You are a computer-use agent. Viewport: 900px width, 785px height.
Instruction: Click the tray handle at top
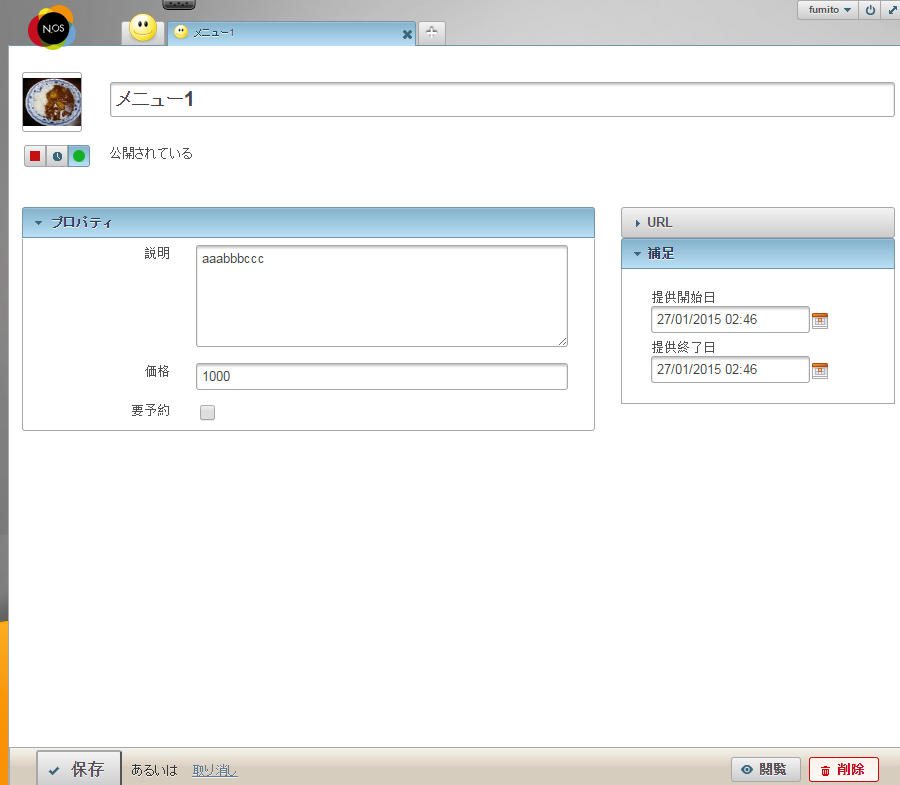(179, 5)
